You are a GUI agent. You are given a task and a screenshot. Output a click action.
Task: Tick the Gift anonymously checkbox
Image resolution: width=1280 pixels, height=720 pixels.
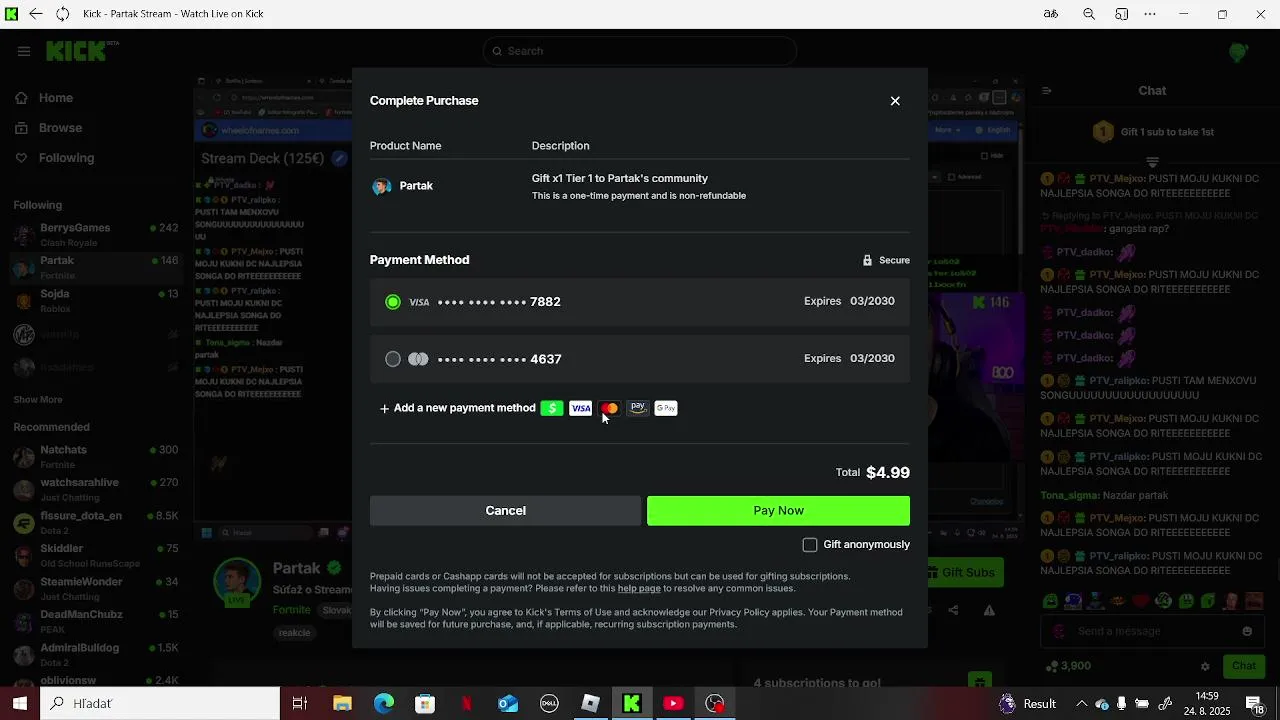tap(810, 545)
